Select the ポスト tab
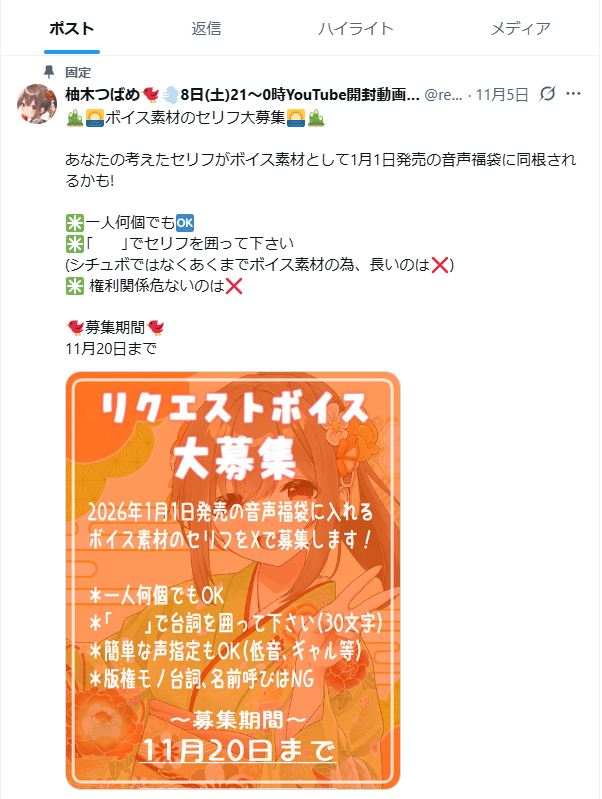 tap(72, 29)
